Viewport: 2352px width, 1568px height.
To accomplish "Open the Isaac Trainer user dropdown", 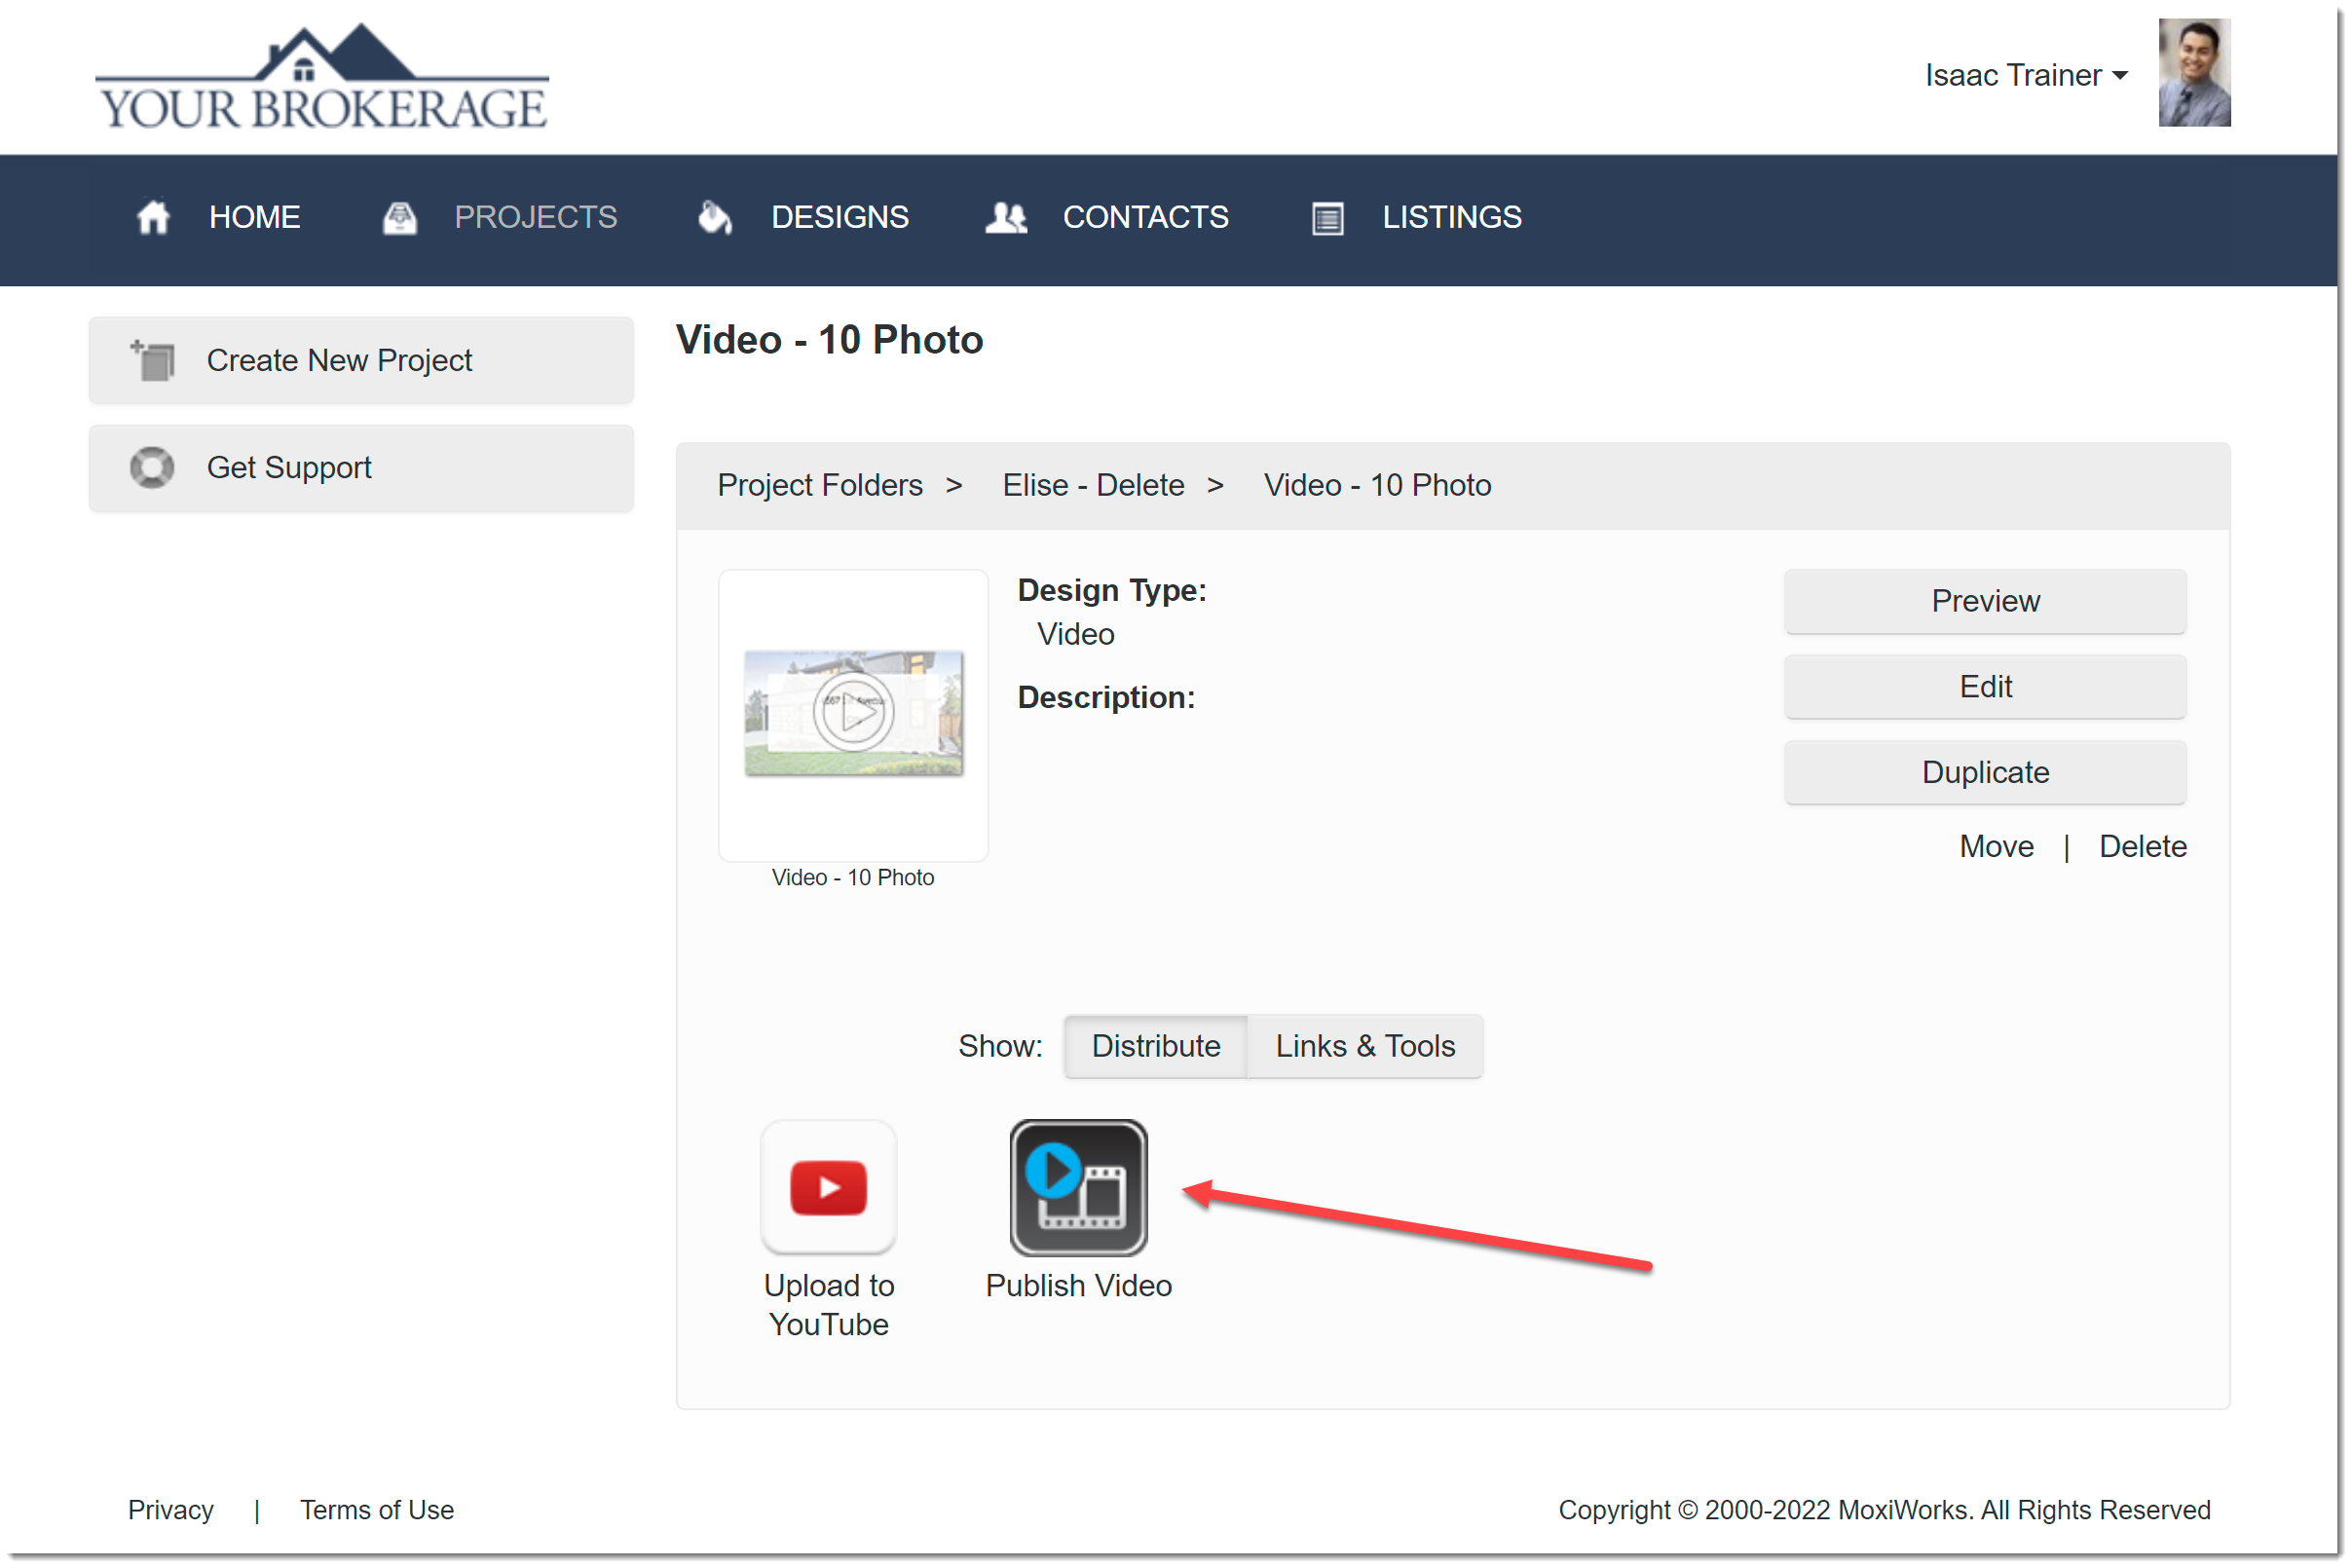I will (2025, 75).
